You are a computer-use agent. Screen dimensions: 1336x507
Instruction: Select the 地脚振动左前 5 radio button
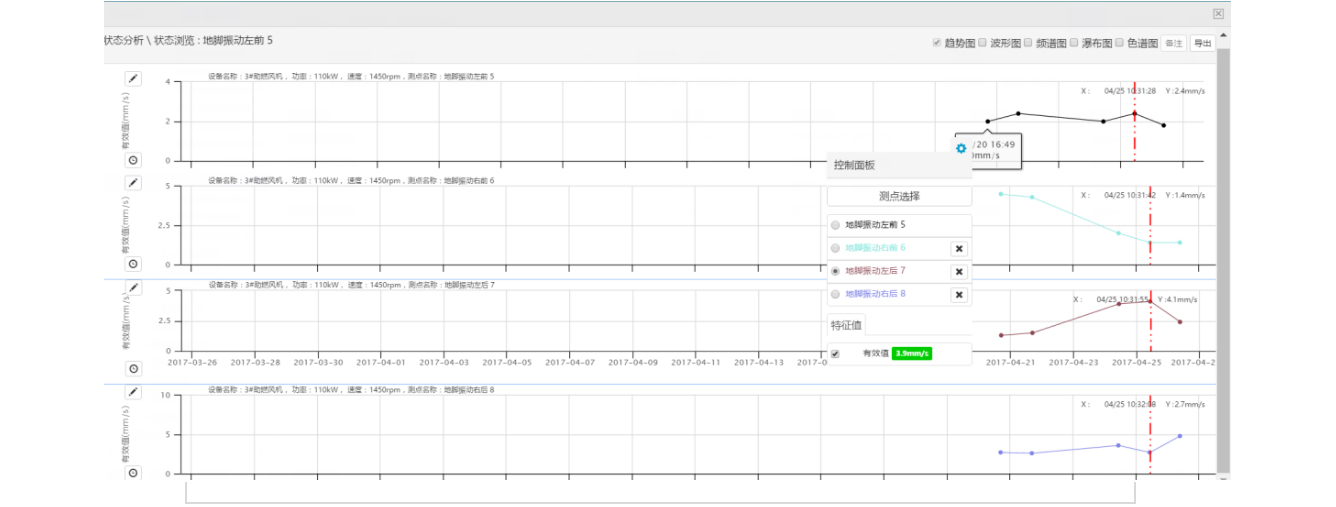click(x=836, y=226)
